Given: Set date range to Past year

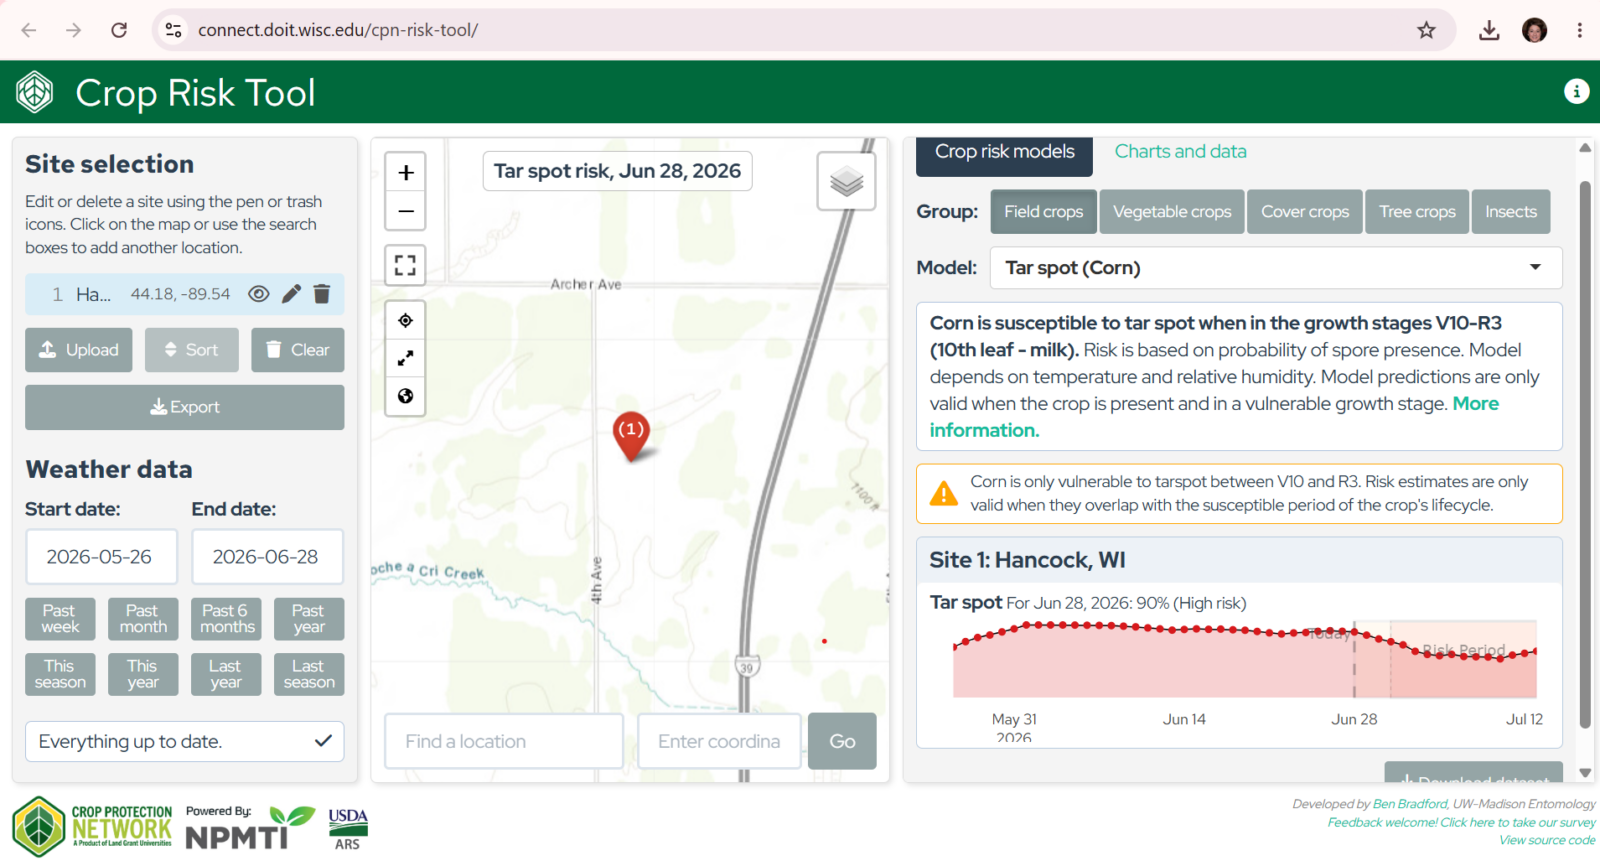Looking at the screenshot, I should [x=309, y=619].
